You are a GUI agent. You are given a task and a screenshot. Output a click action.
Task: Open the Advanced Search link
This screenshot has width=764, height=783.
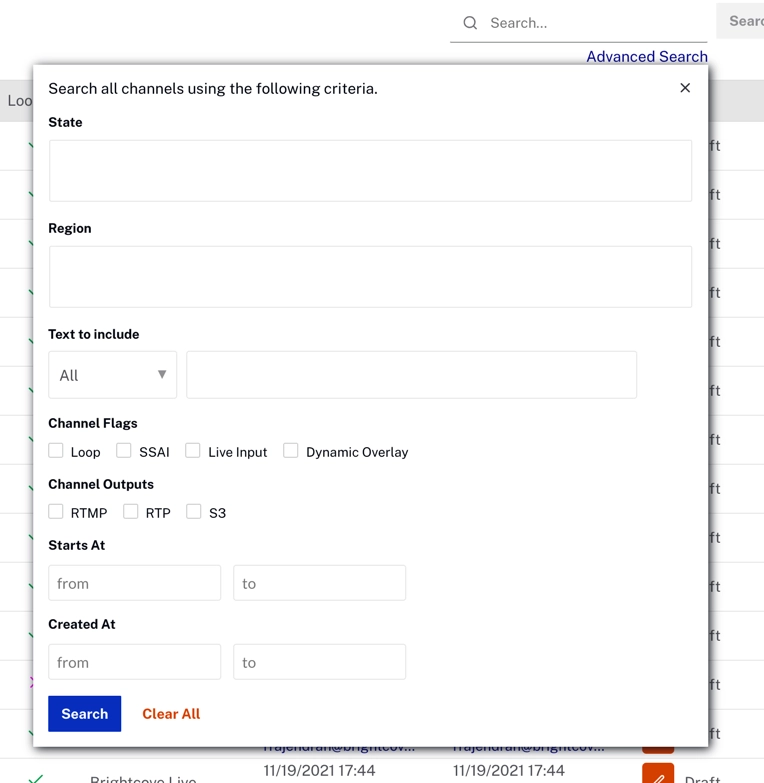[646, 56]
